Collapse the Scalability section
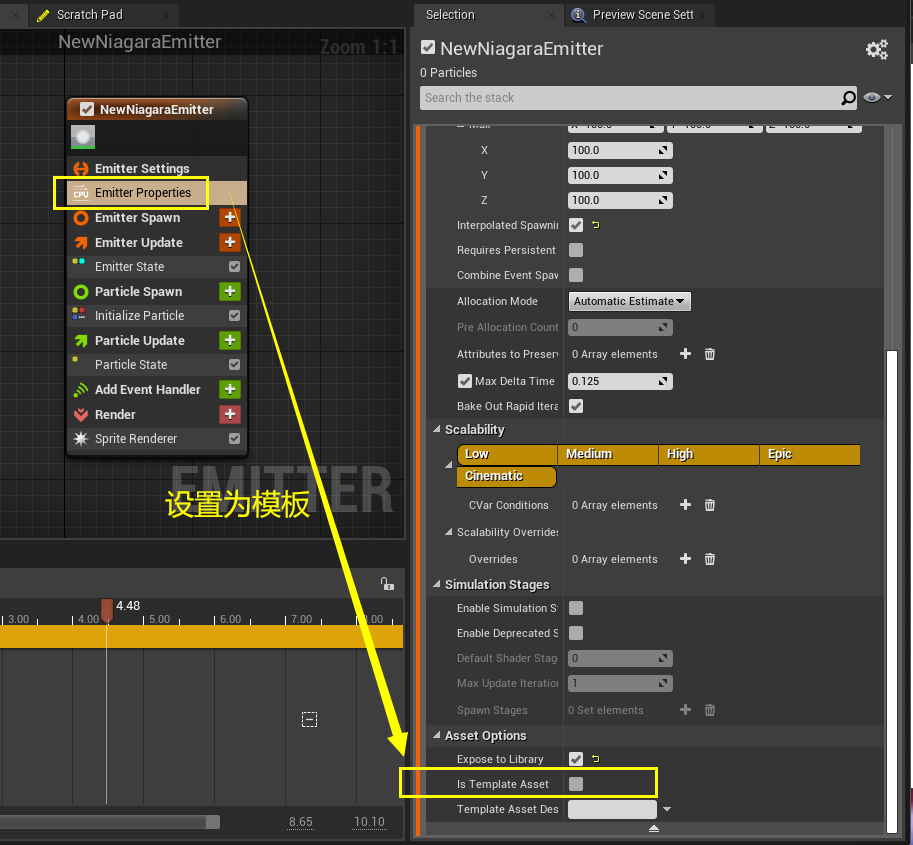913x845 pixels. (437, 429)
